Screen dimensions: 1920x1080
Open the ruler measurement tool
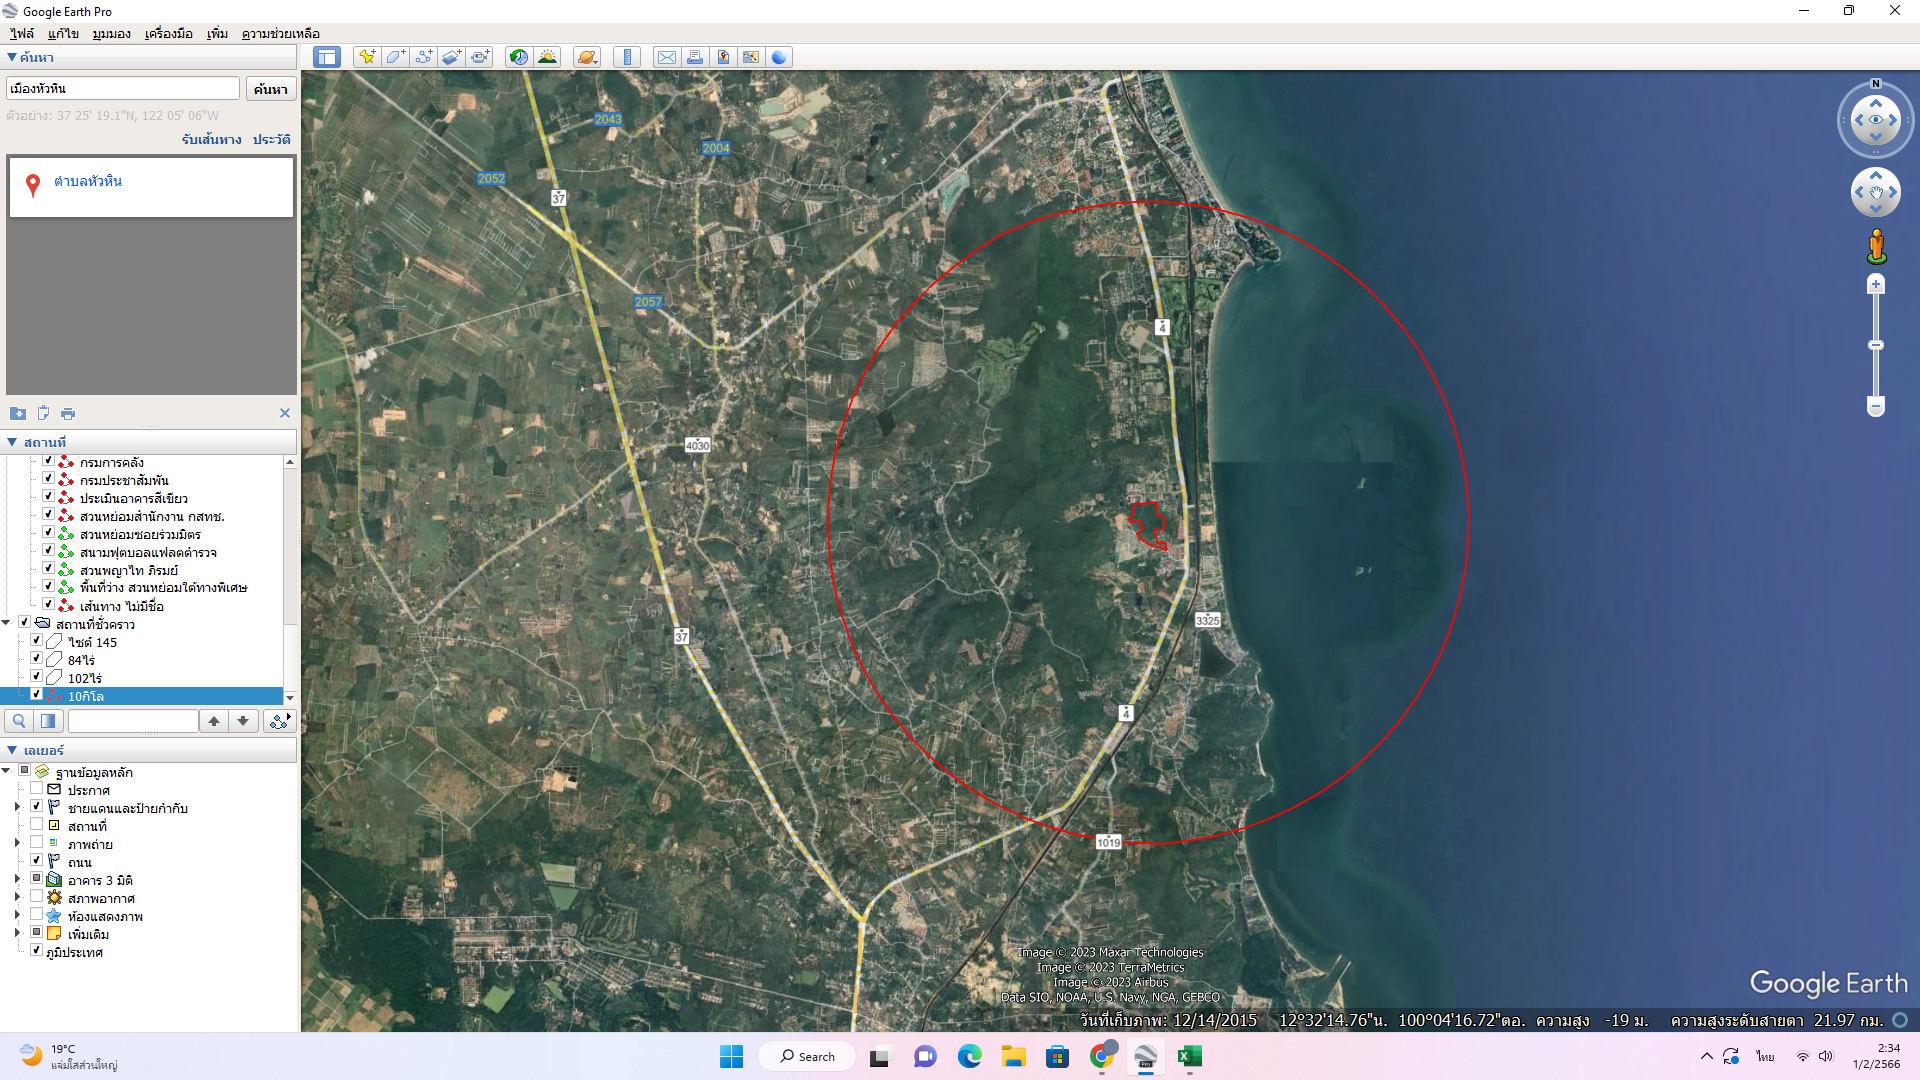coord(627,57)
